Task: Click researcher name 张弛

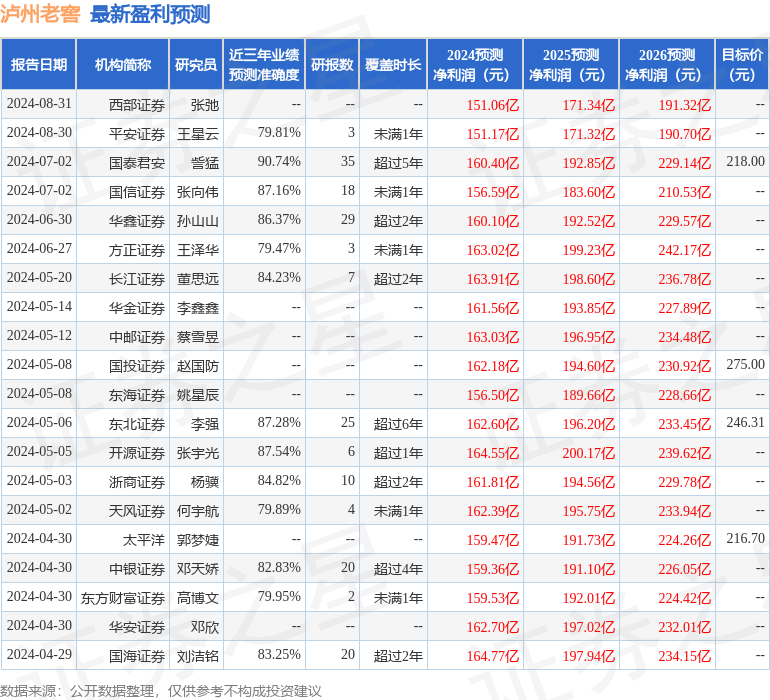Action: [204, 105]
